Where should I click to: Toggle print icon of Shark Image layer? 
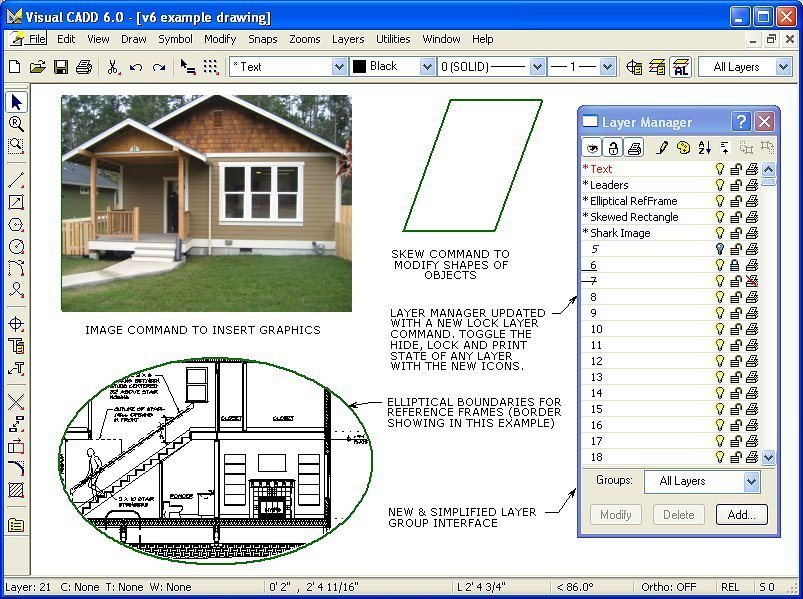(752, 233)
